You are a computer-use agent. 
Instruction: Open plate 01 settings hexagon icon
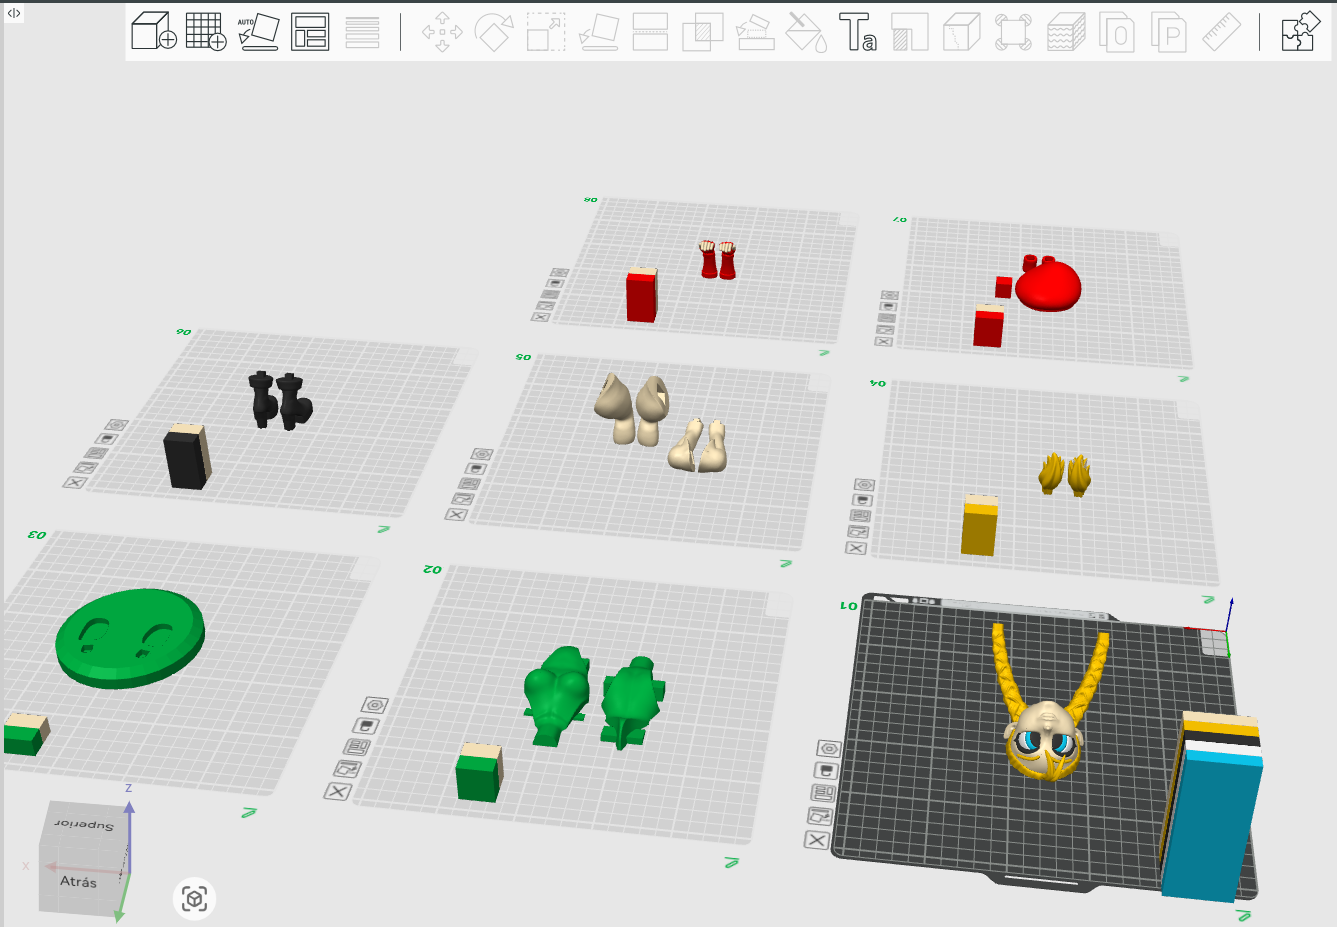tap(828, 748)
